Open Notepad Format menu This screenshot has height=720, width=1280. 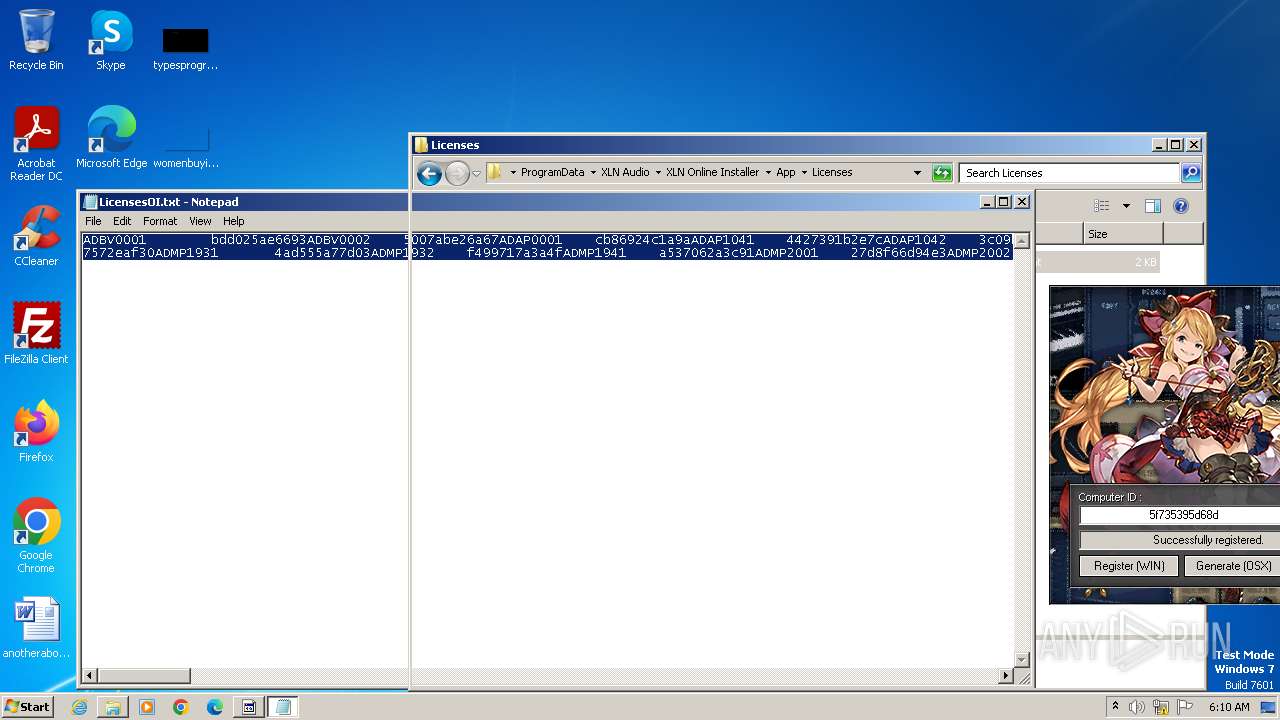click(x=160, y=221)
